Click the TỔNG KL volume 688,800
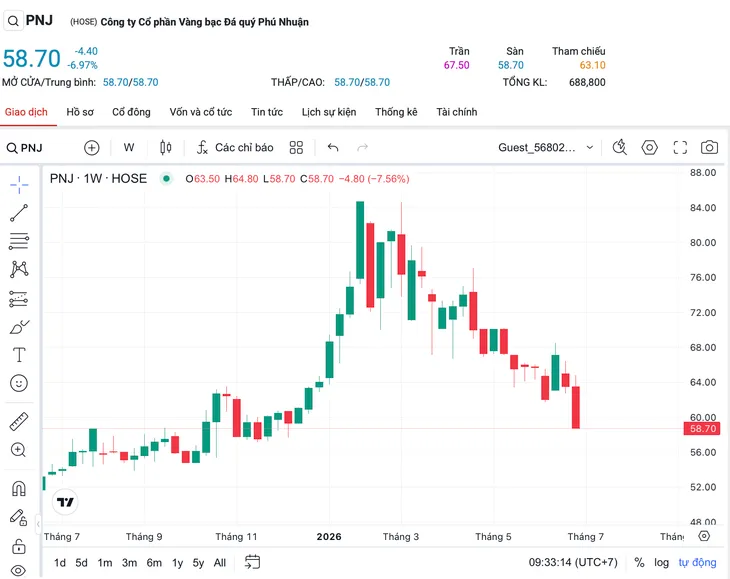Screen dimensions: 730x579 [x=587, y=82]
